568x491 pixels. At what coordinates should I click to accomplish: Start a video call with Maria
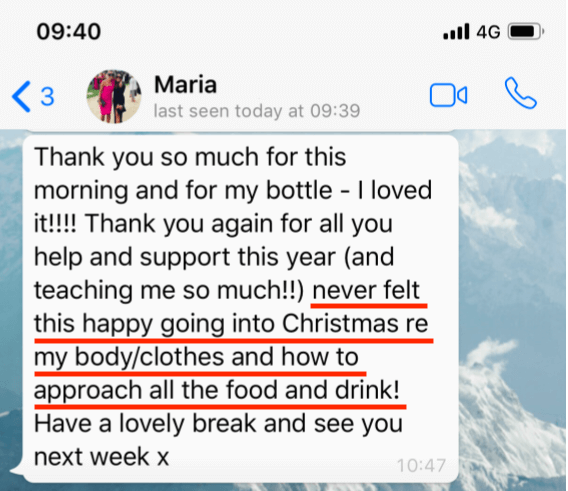[x=448, y=95]
